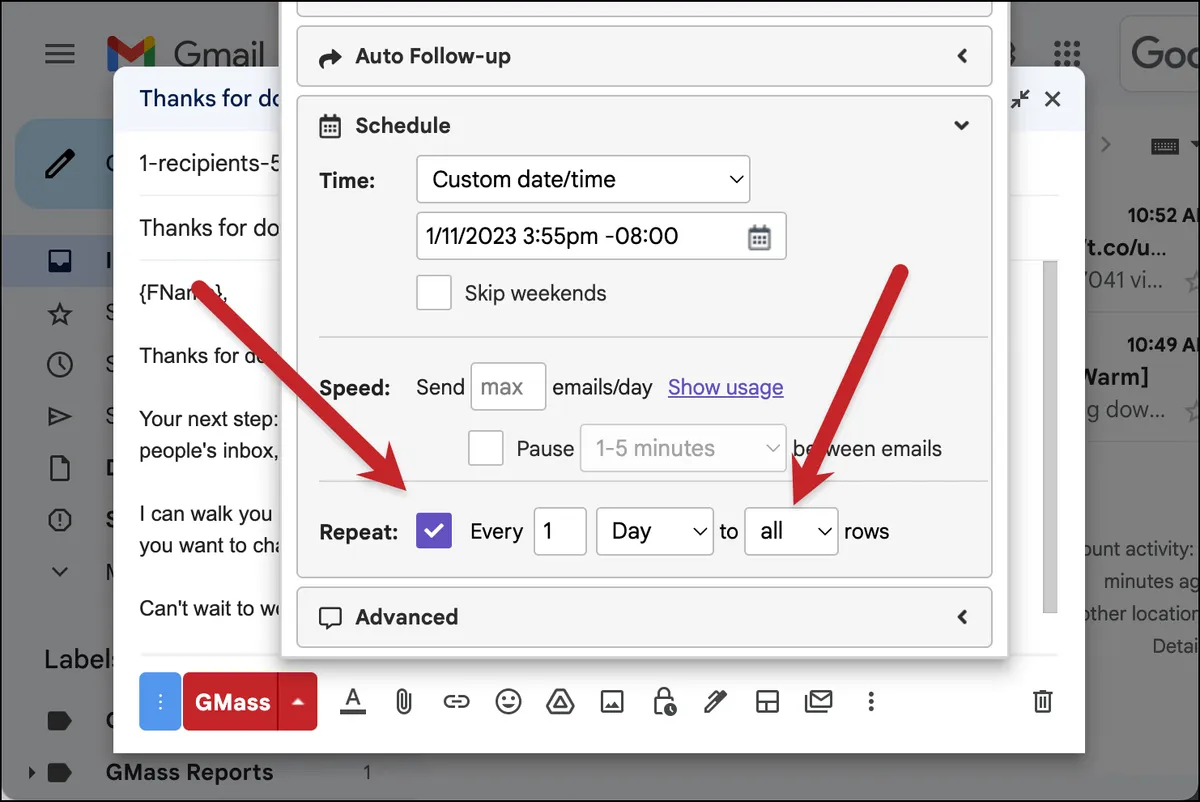Click the date/time field 1/11/2023 3:55pm
1200x802 pixels.
tap(601, 236)
